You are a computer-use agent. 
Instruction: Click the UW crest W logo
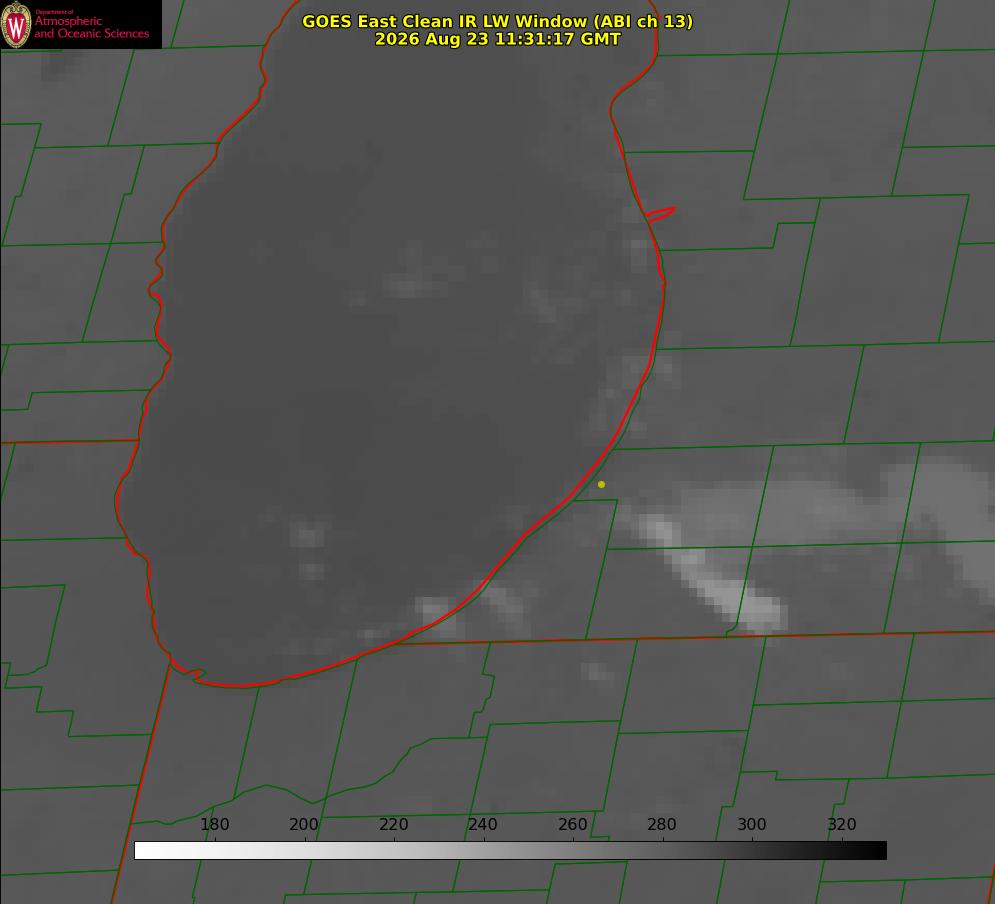click(16, 24)
